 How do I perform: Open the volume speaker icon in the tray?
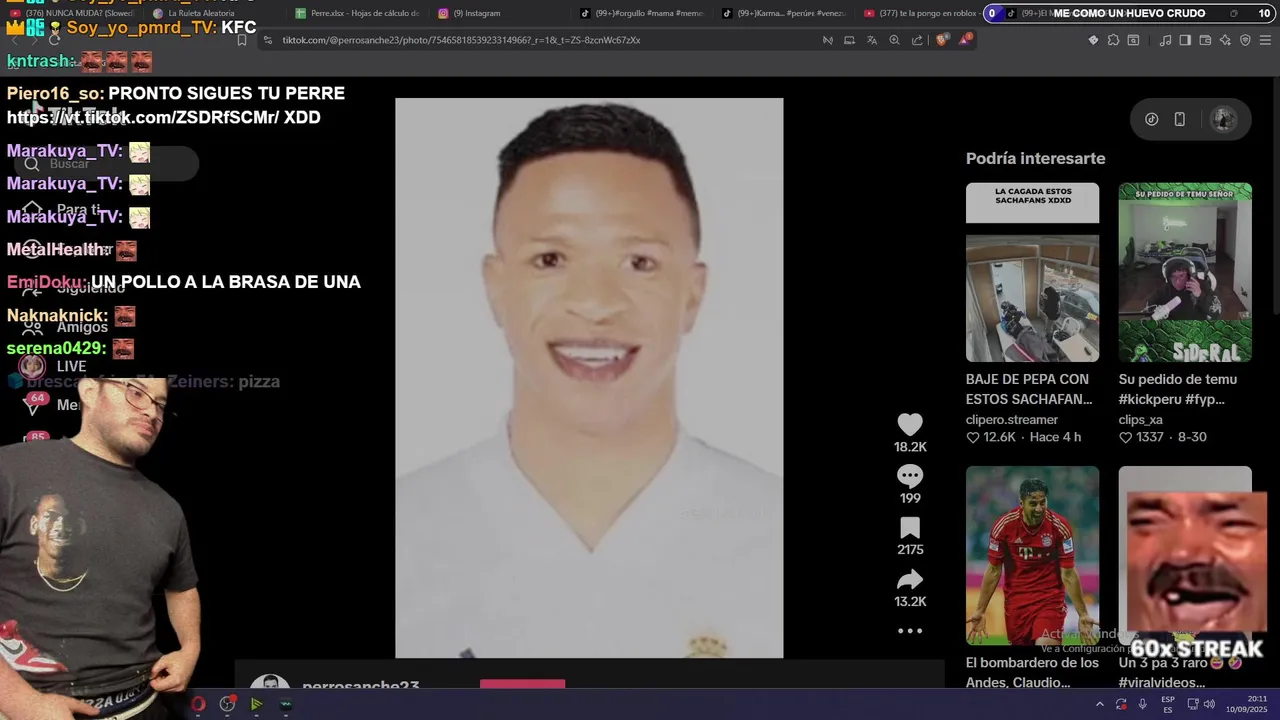click(x=1209, y=704)
